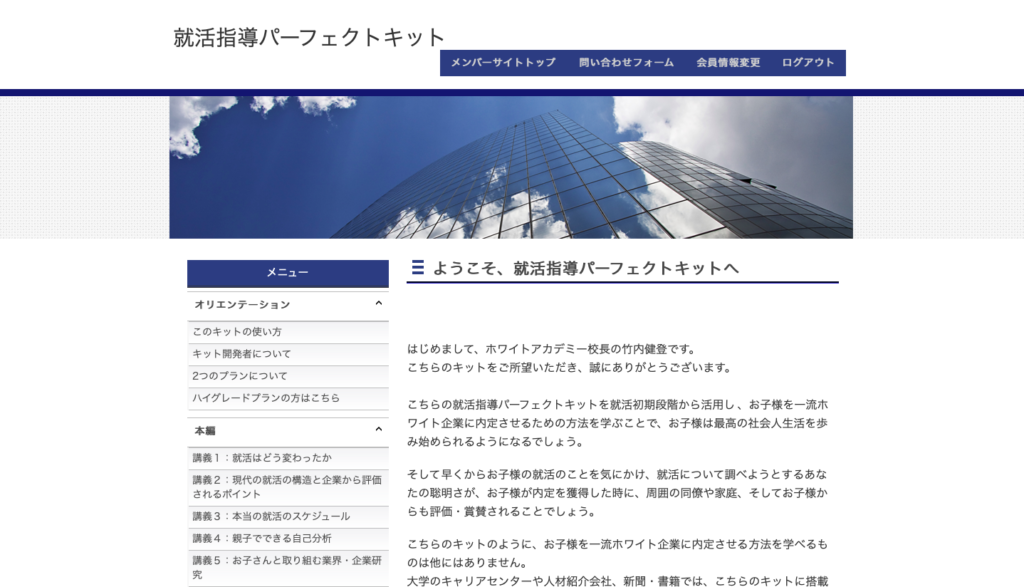The width and height of the screenshot is (1024, 587).
Task: Open 問い合わせフォーム navigation item
Action: pyautogui.click(x=626, y=63)
